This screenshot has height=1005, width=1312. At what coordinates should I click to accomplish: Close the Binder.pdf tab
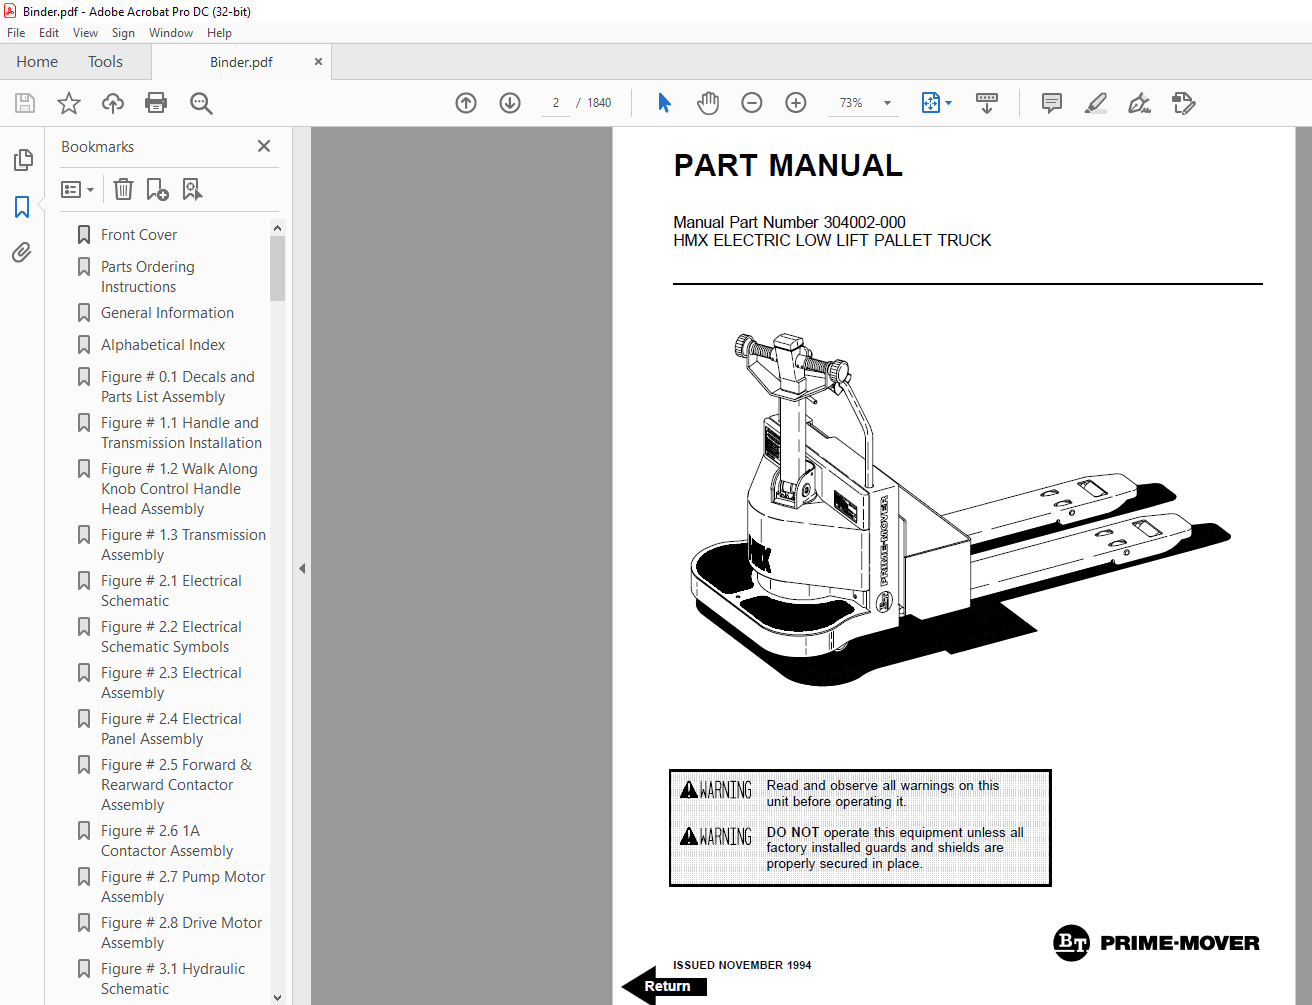(x=318, y=62)
